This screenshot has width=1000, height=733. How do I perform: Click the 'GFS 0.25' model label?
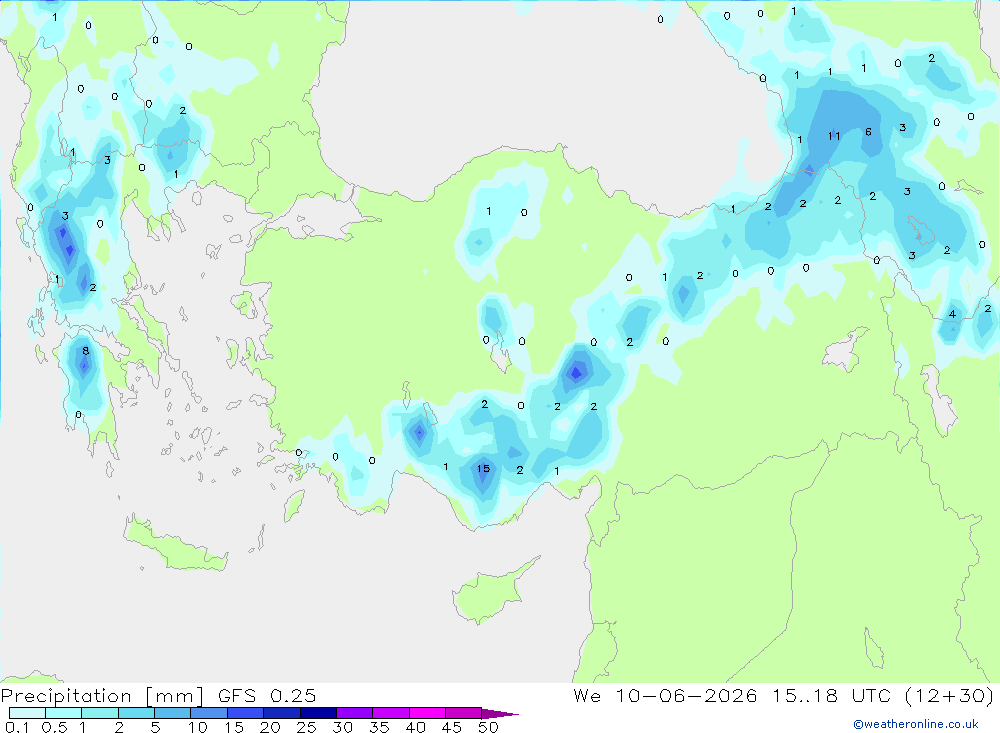point(267,696)
